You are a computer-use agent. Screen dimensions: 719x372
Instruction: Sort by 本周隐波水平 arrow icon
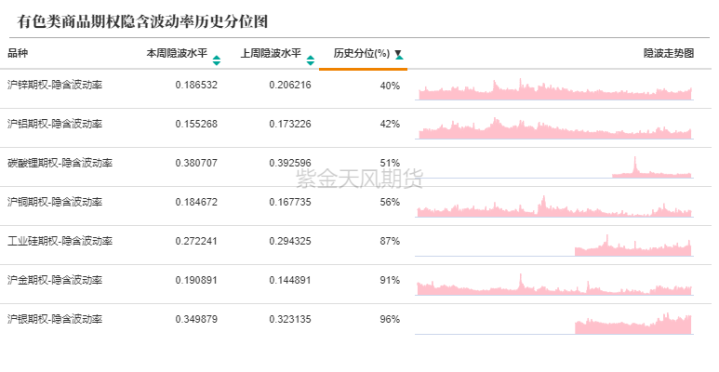(x=216, y=60)
